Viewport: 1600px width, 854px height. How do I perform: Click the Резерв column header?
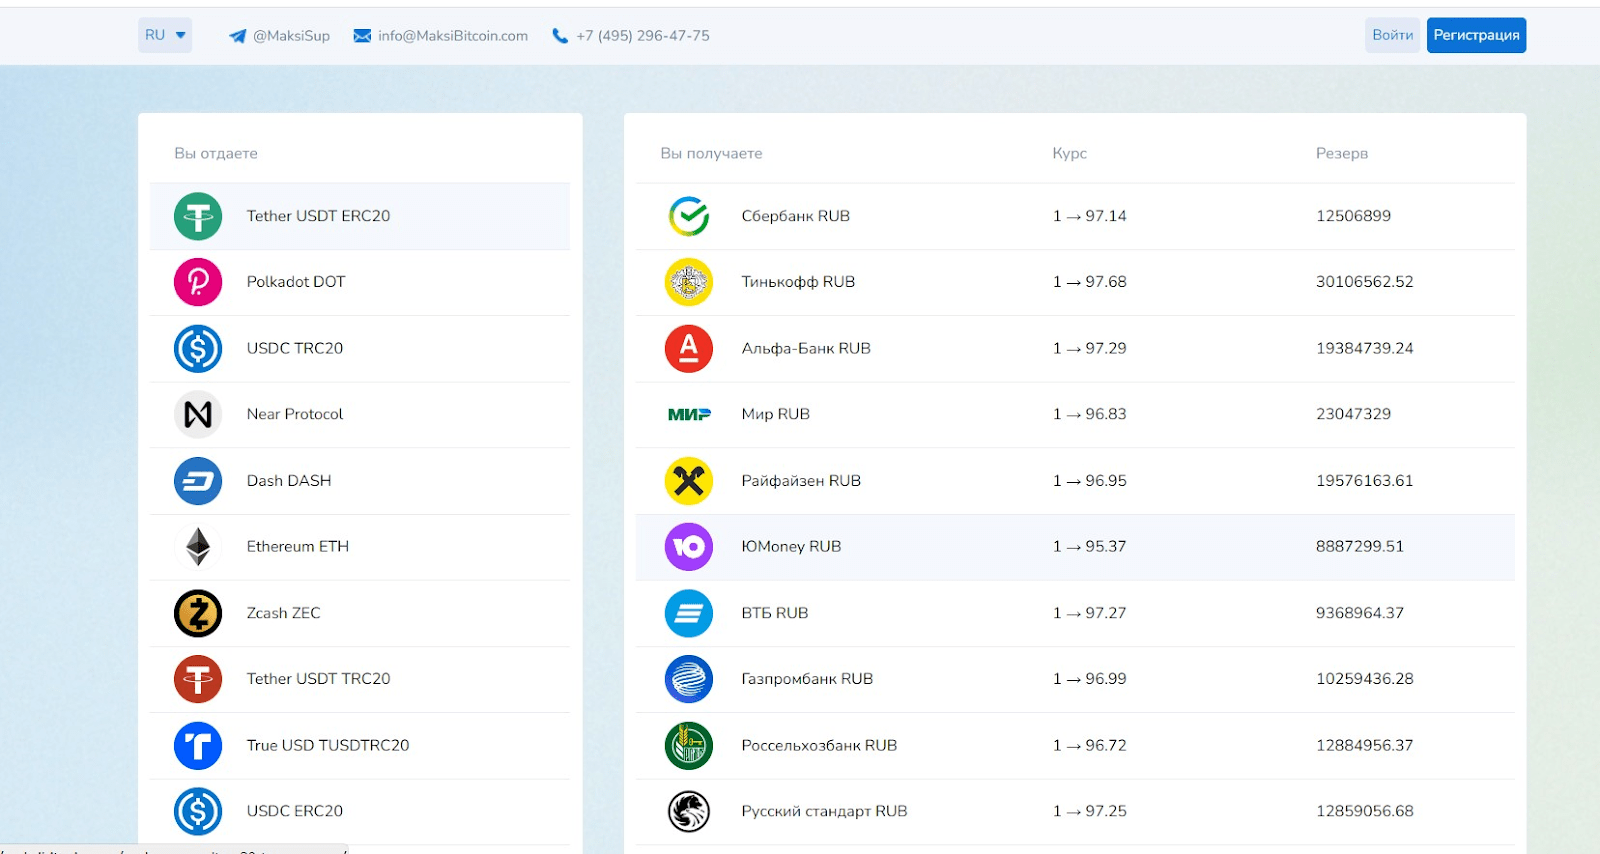(x=1341, y=154)
